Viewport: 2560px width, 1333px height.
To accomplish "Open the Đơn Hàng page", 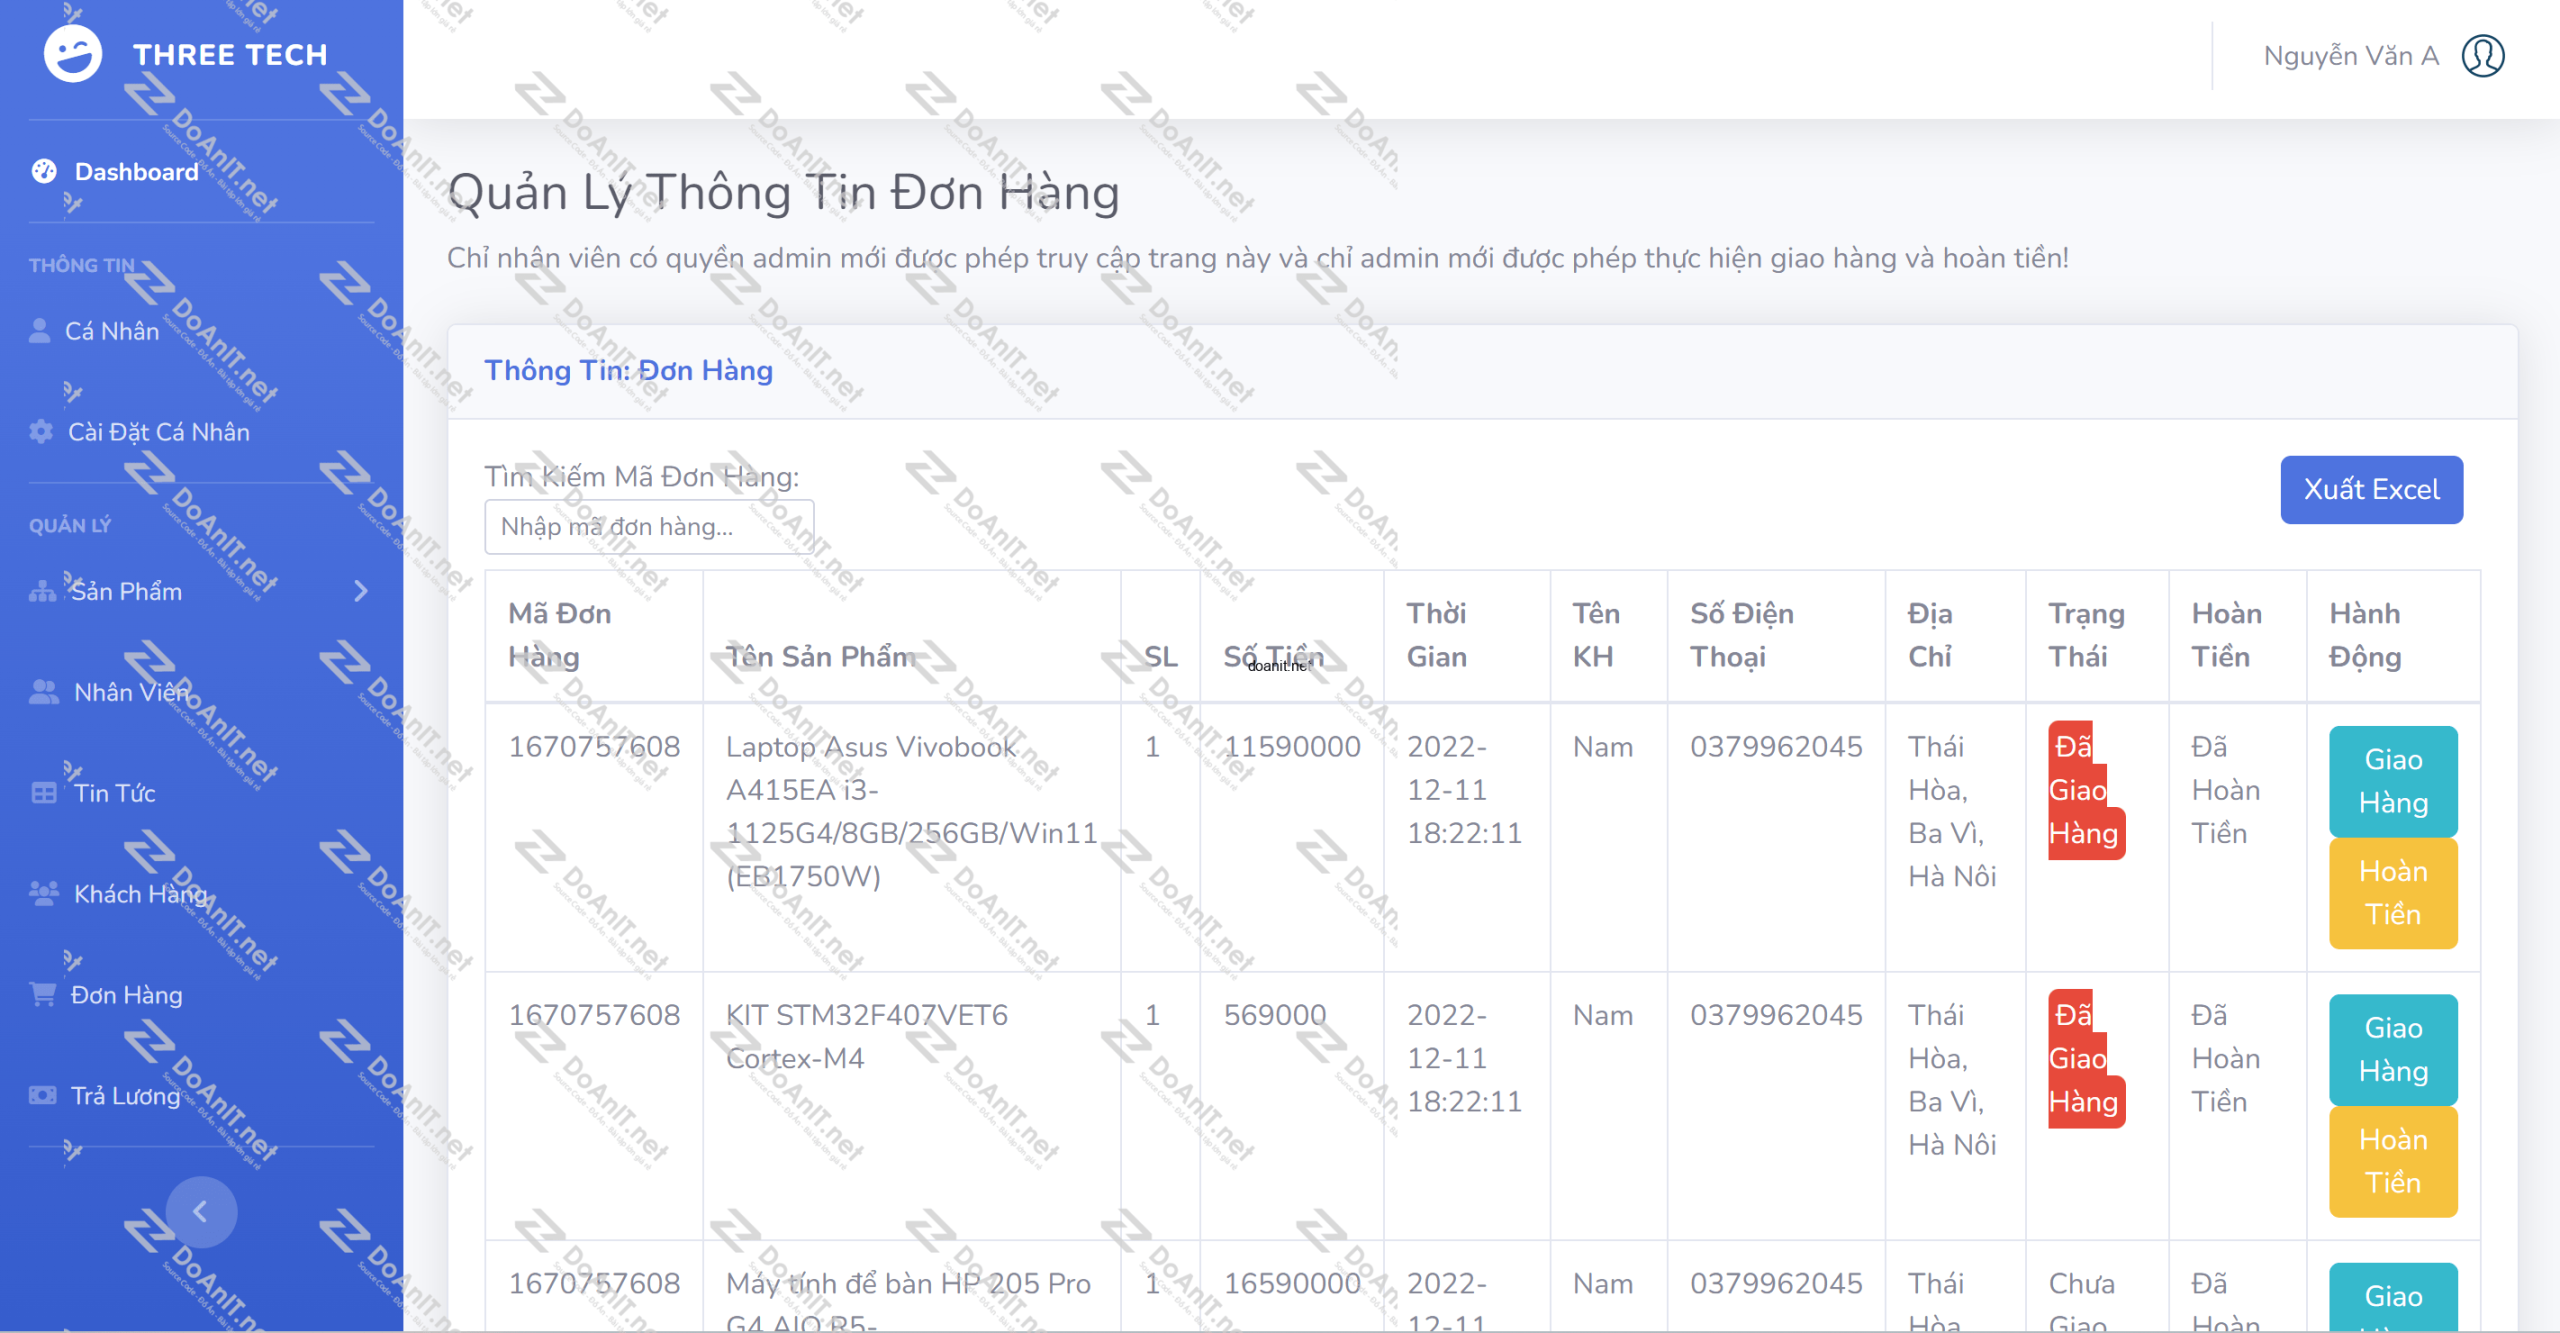I will point(126,995).
